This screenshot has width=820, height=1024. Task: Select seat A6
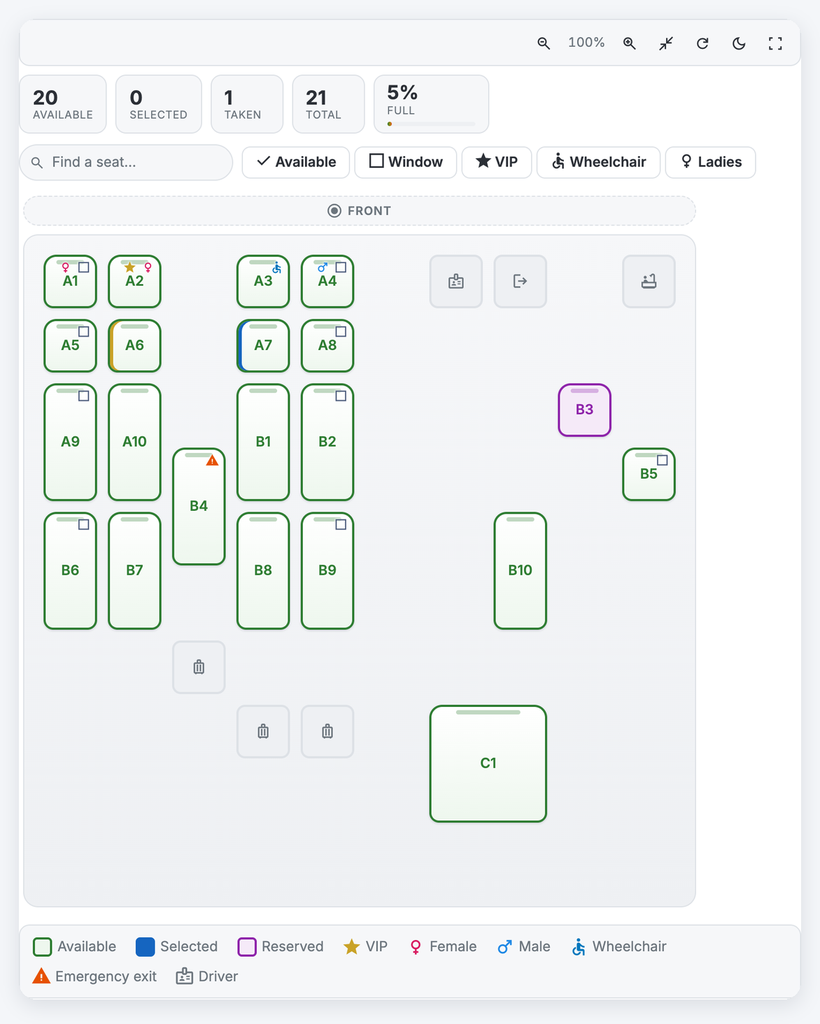tap(134, 345)
